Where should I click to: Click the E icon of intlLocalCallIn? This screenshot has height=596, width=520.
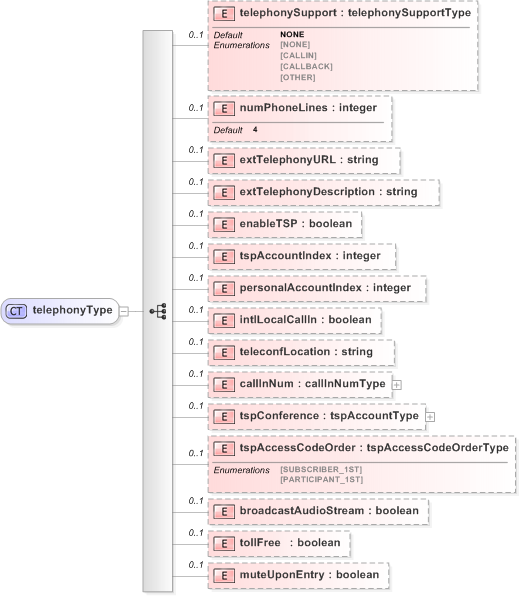click(x=224, y=320)
